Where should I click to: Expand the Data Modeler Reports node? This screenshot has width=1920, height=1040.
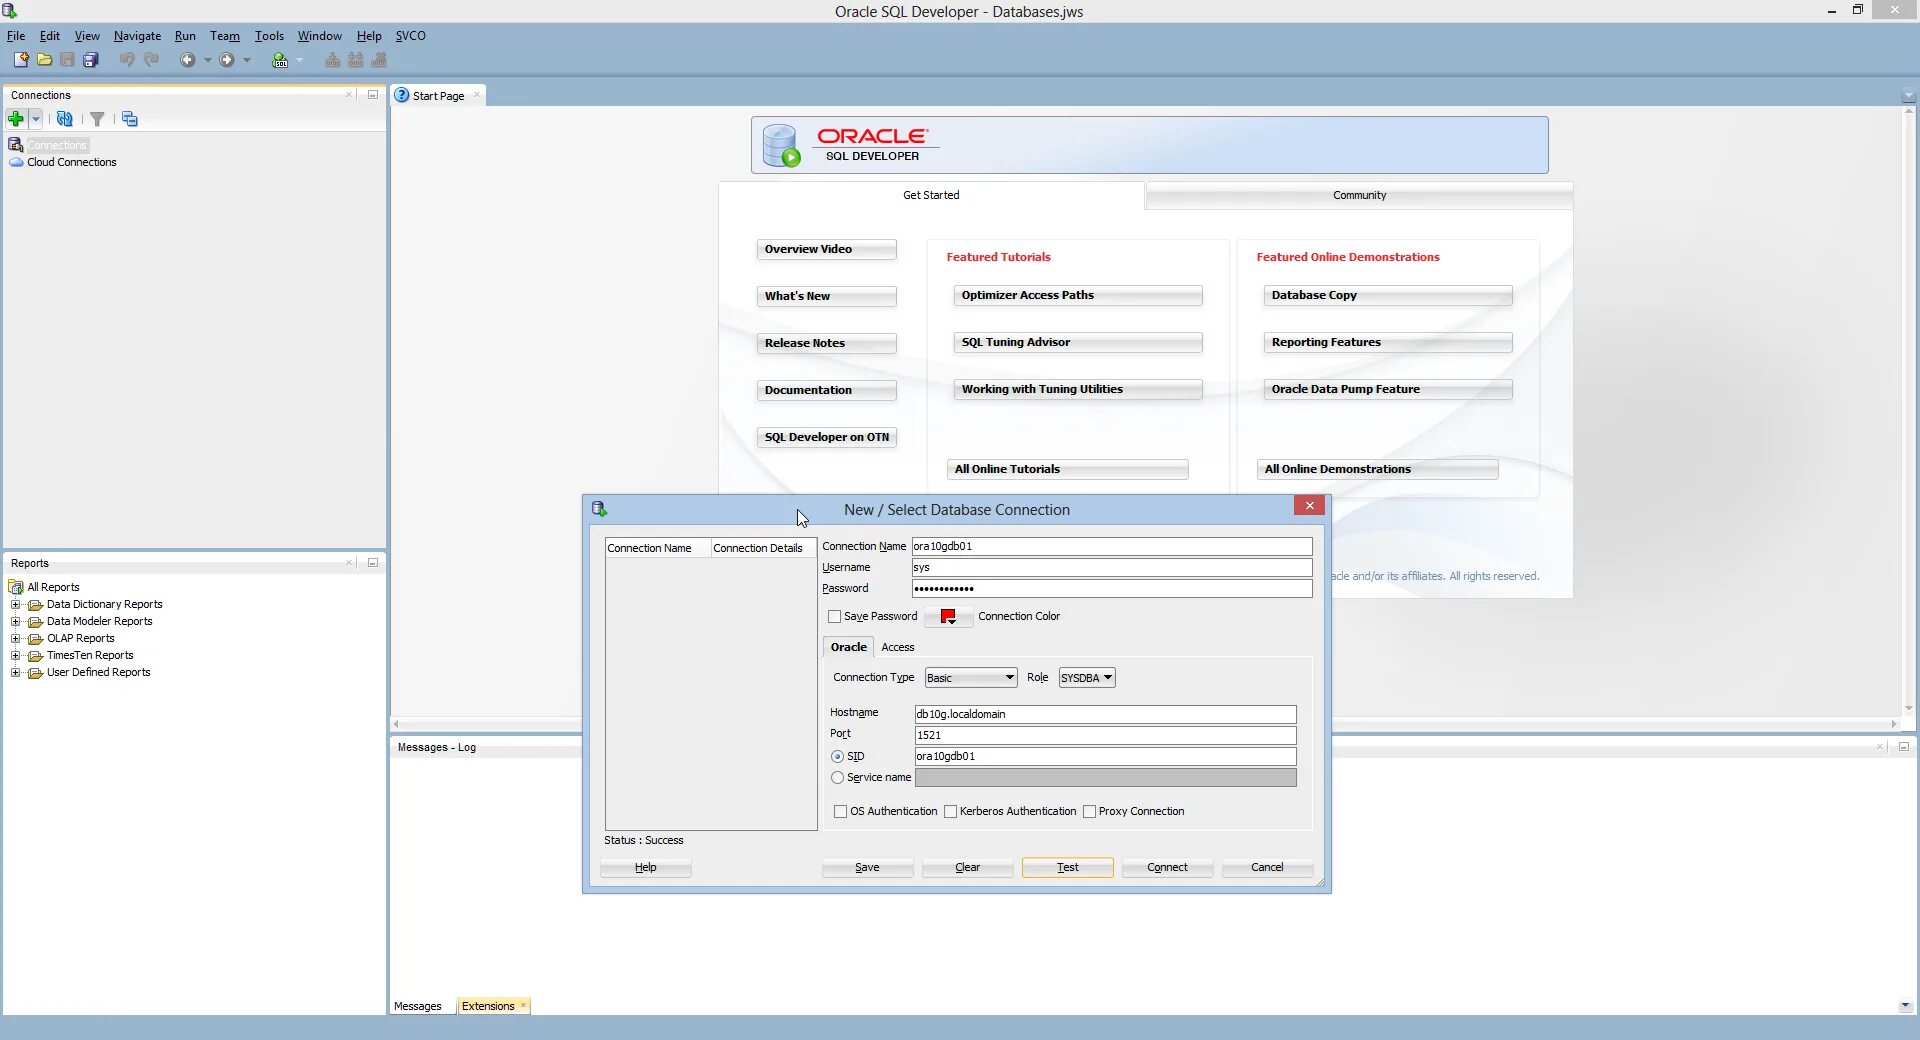pos(15,622)
